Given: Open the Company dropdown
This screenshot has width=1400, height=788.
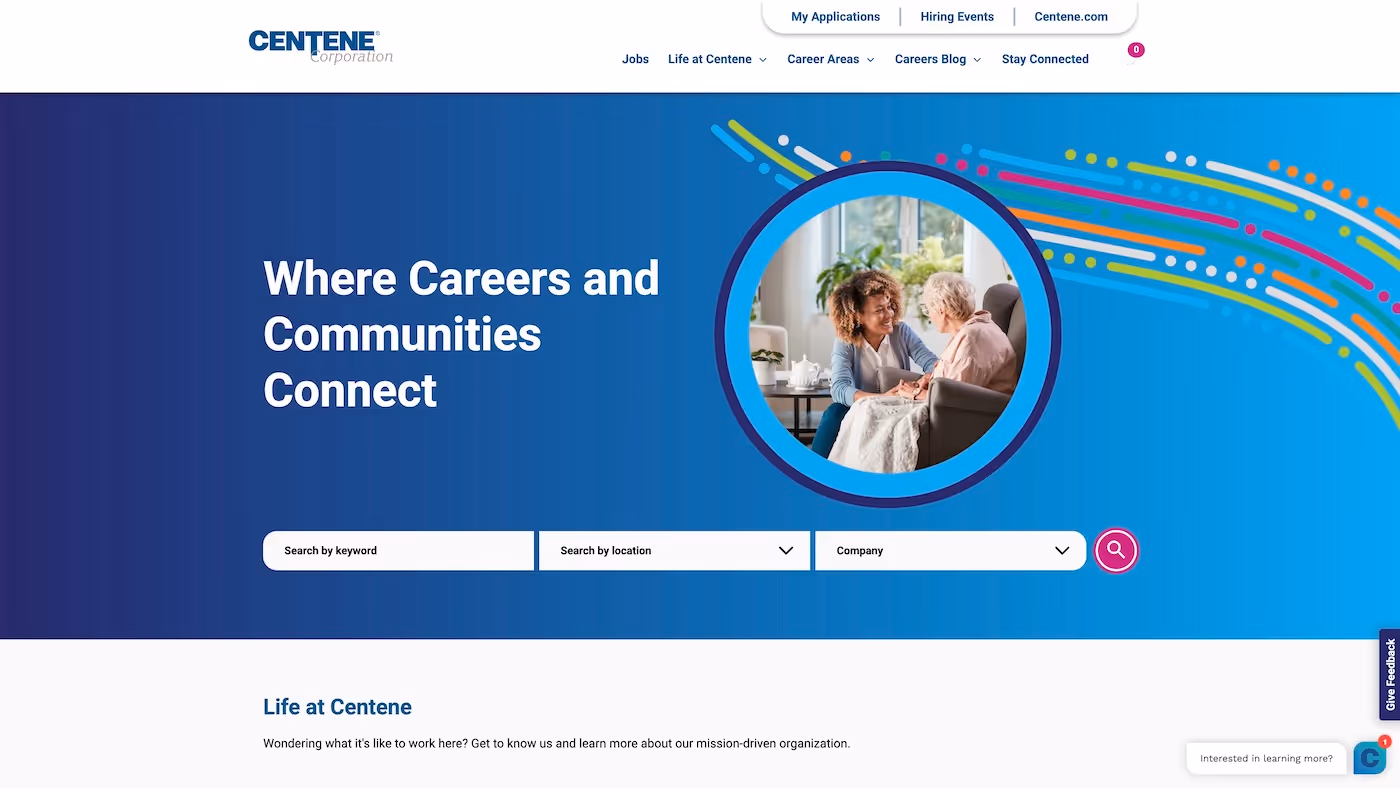Looking at the screenshot, I should pos(1062,550).
